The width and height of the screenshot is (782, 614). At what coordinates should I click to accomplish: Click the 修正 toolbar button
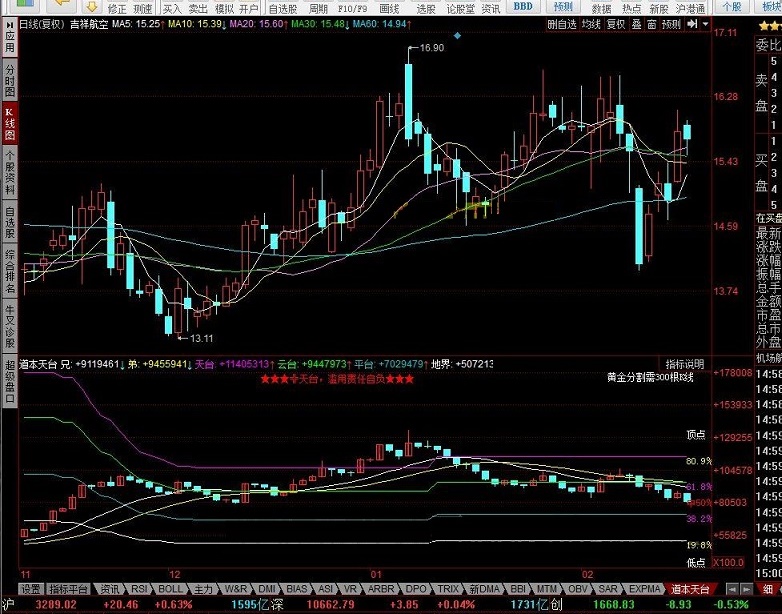tap(117, 8)
